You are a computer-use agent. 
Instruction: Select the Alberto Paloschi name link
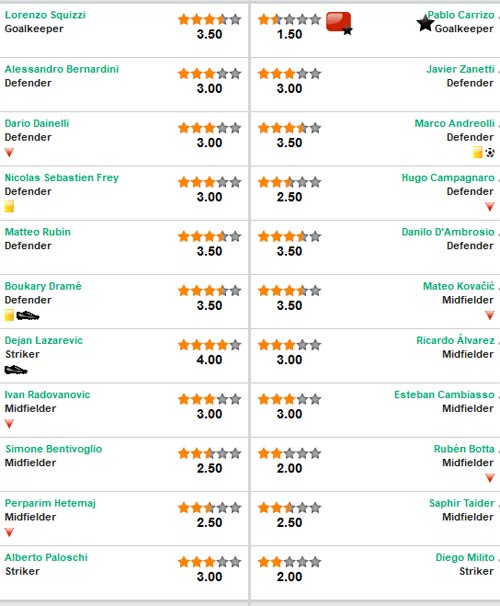46,557
